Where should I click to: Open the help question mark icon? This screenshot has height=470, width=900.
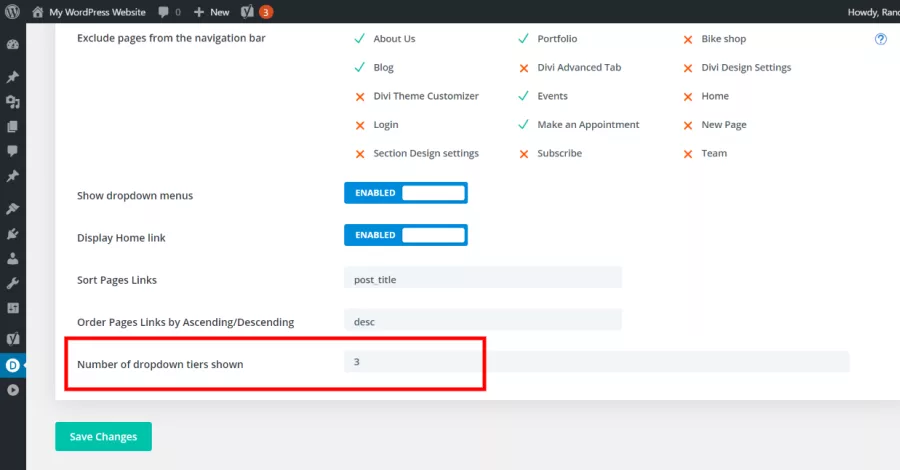click(x=880, y=39)
